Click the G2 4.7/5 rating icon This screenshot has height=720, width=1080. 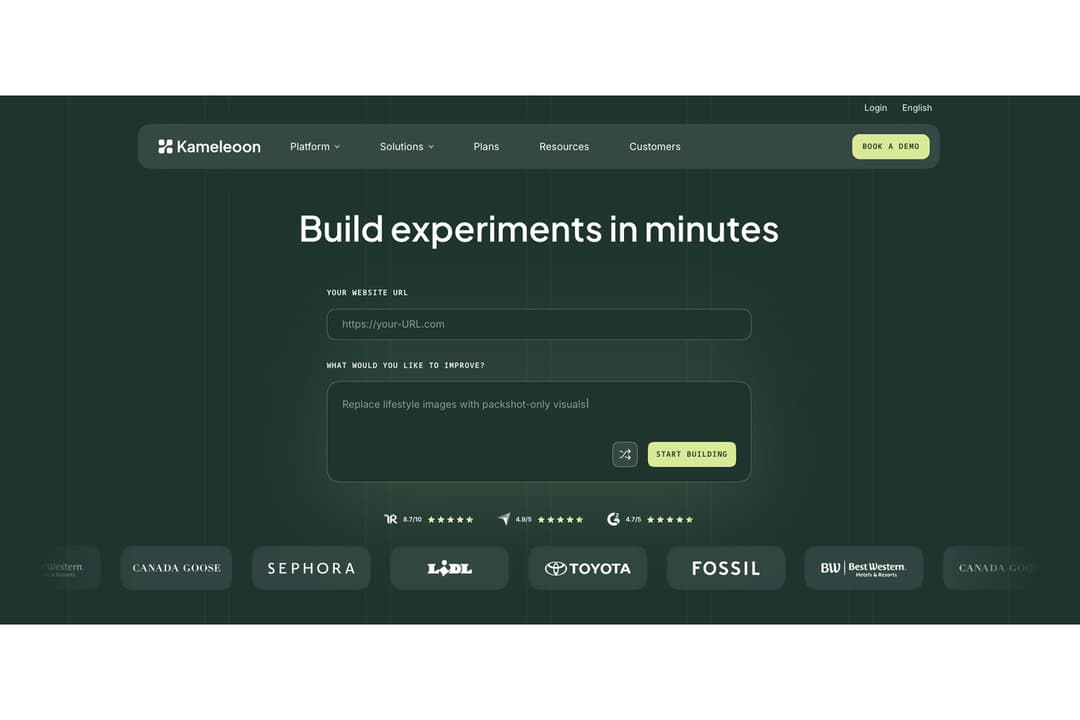[x=613, y=519]
